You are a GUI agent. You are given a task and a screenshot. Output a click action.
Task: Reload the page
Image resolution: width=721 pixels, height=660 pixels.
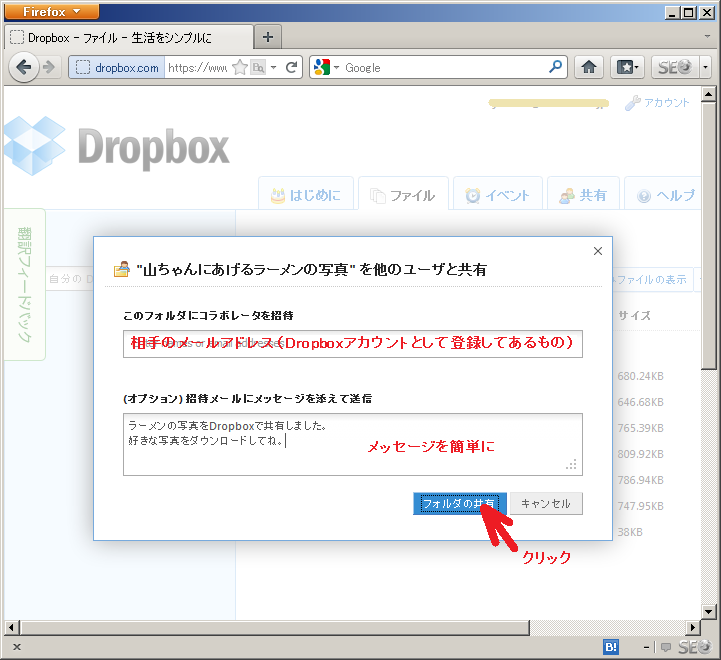pos(292,68)
